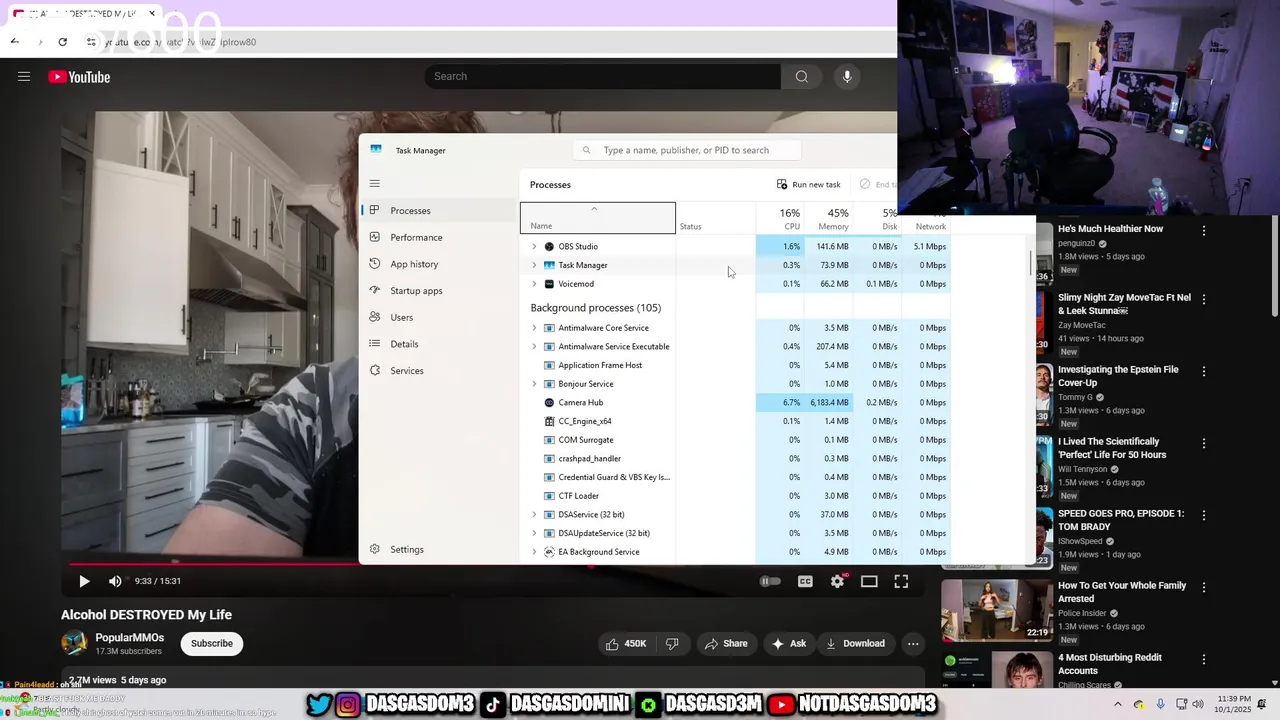Open the PopularMMOs channel avatar
The height and width of the screenshot is (720, 1280).
[x=74, y=644]
